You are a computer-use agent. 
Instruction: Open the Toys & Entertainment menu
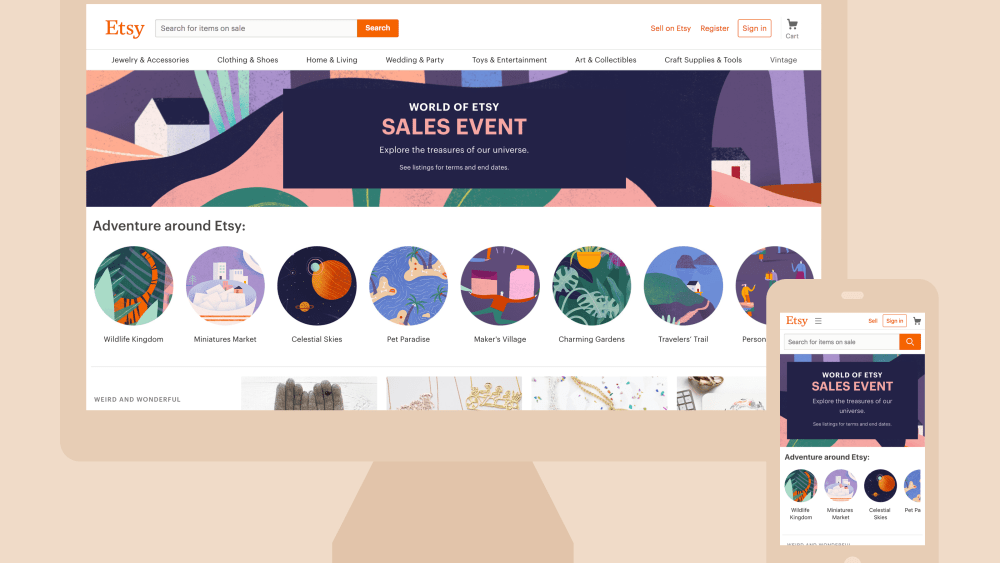(x=509, y=60)
